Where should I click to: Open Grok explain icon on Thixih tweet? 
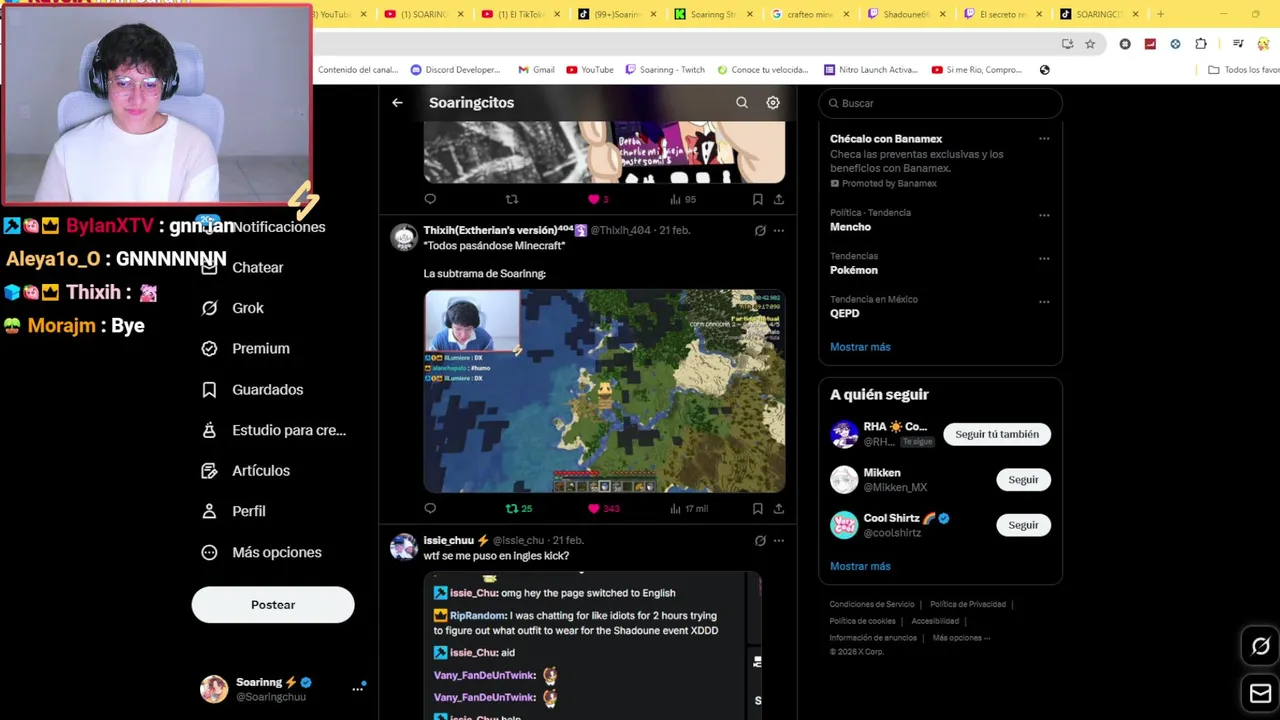coord(760,231)
